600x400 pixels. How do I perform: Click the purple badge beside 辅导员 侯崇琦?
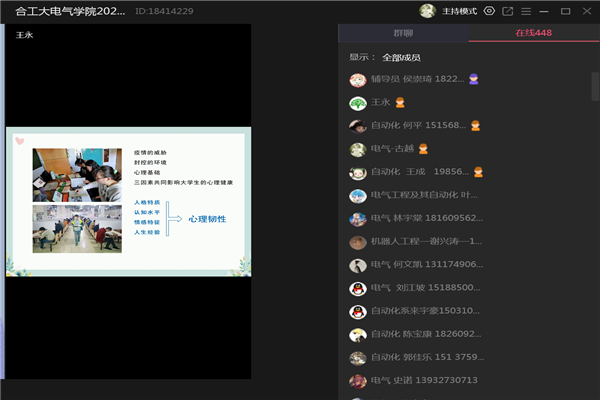click(x=475, y=79)
